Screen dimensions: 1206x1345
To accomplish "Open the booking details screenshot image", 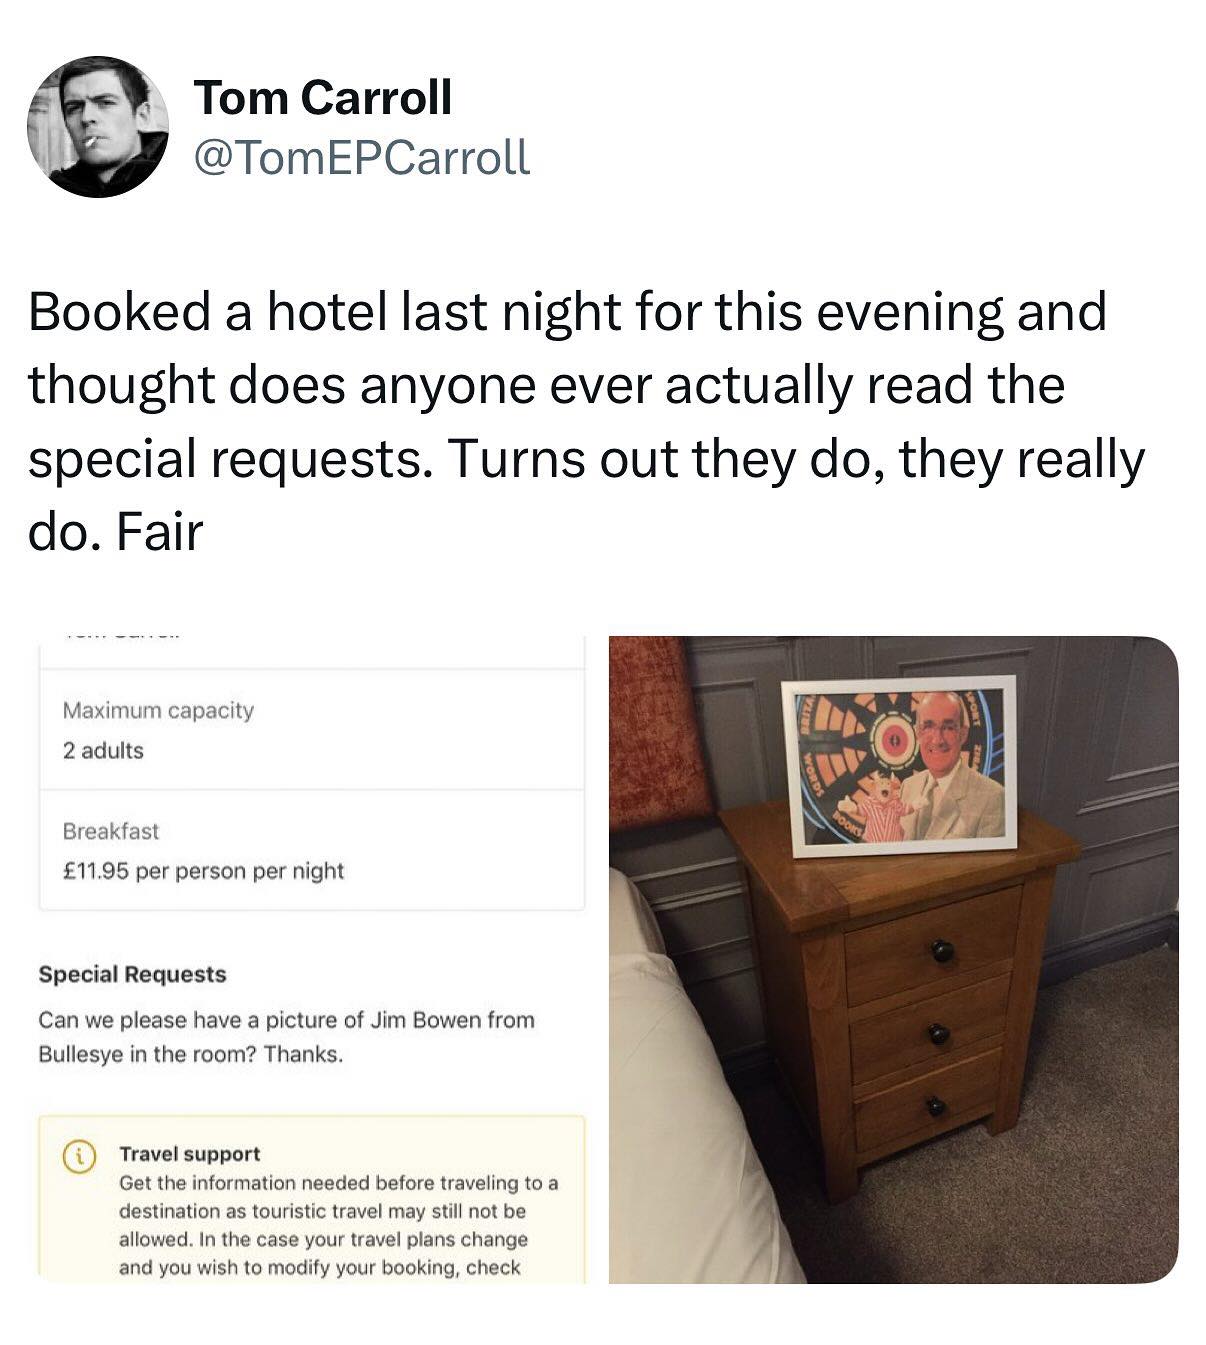I will coord(311,958).
